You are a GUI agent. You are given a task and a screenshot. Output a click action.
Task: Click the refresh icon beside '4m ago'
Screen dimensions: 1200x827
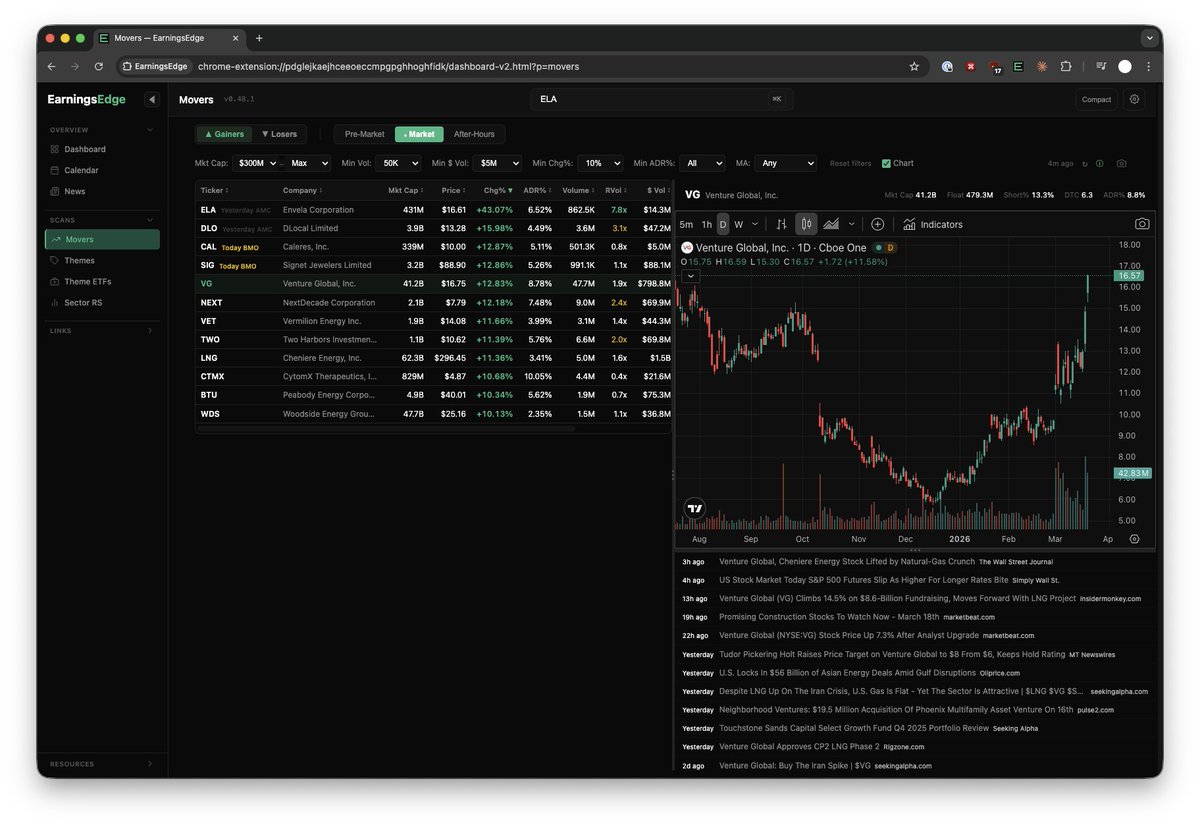click(x=1085, y=163)
